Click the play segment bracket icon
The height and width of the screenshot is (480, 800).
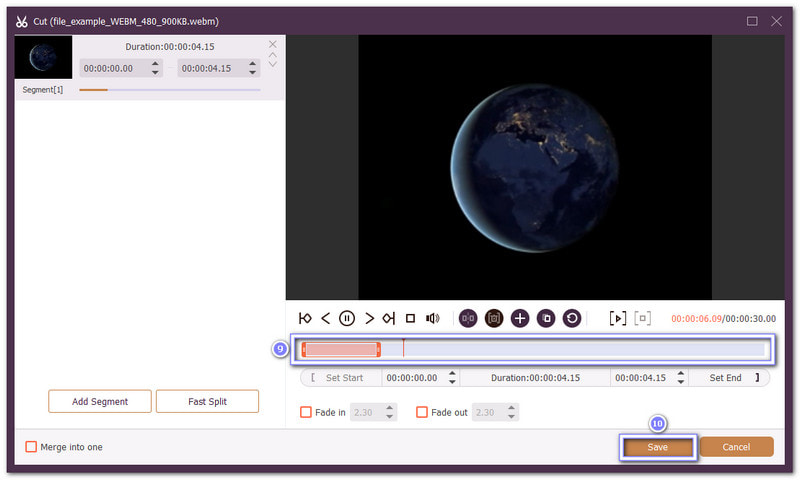point(618,318)
